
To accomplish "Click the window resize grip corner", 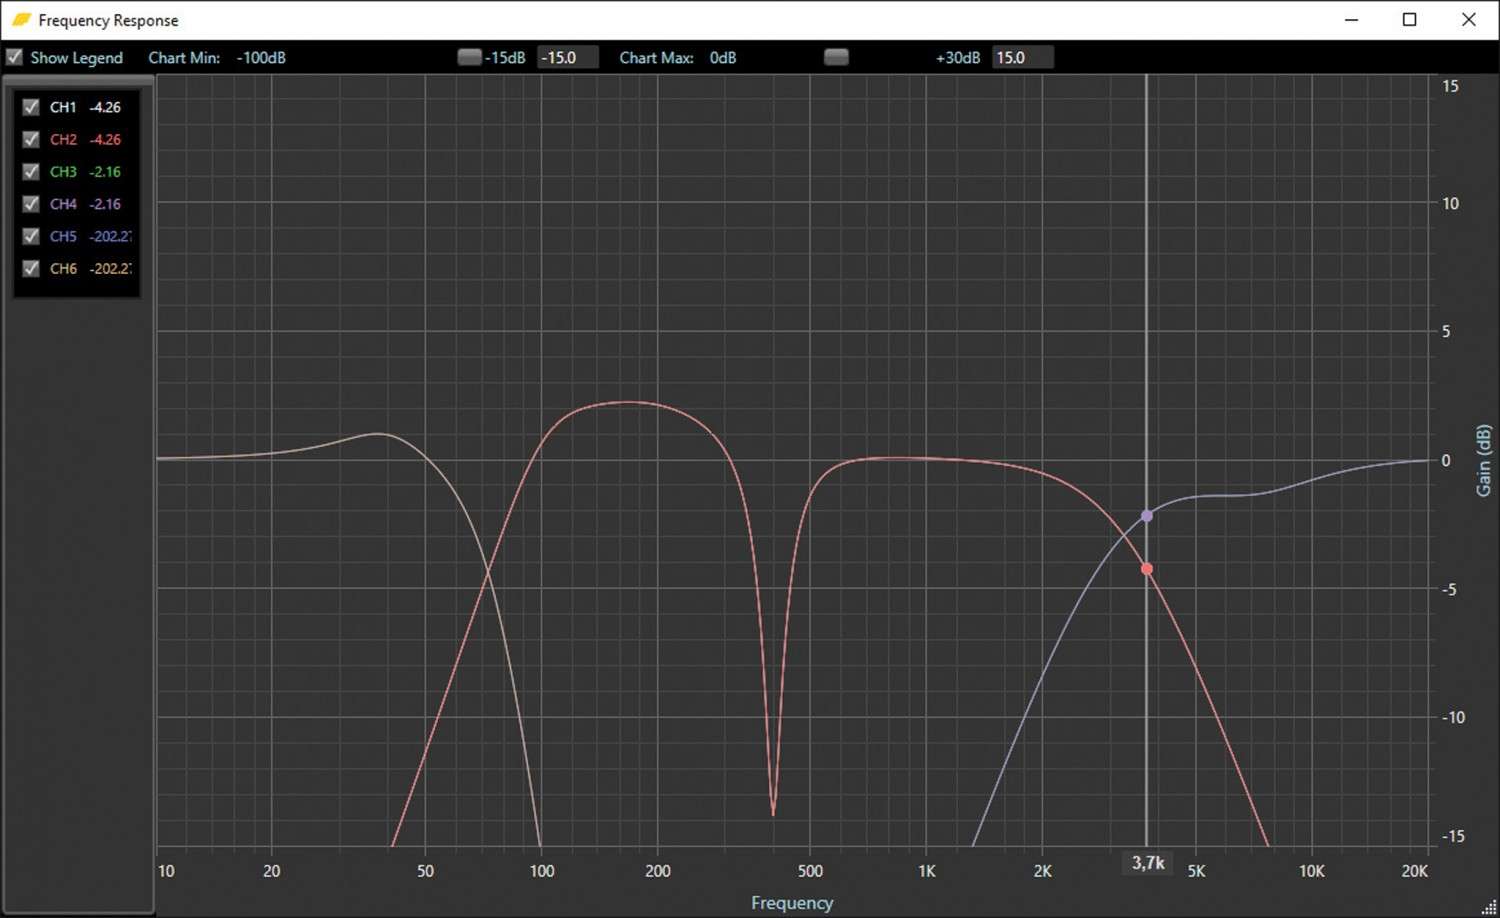I will 1489,907.
